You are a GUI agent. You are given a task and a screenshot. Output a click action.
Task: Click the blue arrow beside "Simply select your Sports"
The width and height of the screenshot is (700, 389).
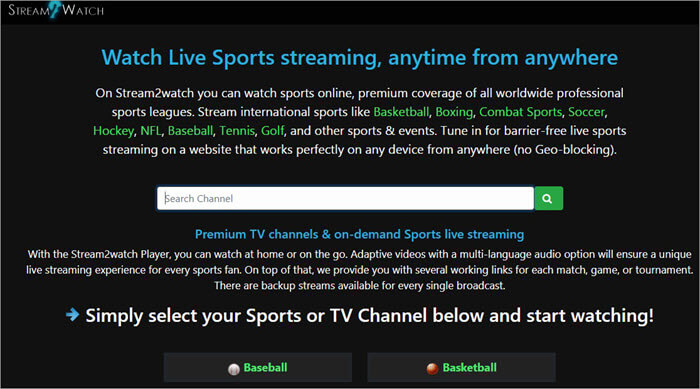click(72, 315)
